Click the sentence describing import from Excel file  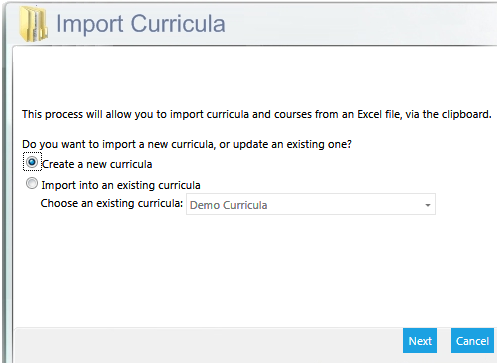click(x=257, y=114)
